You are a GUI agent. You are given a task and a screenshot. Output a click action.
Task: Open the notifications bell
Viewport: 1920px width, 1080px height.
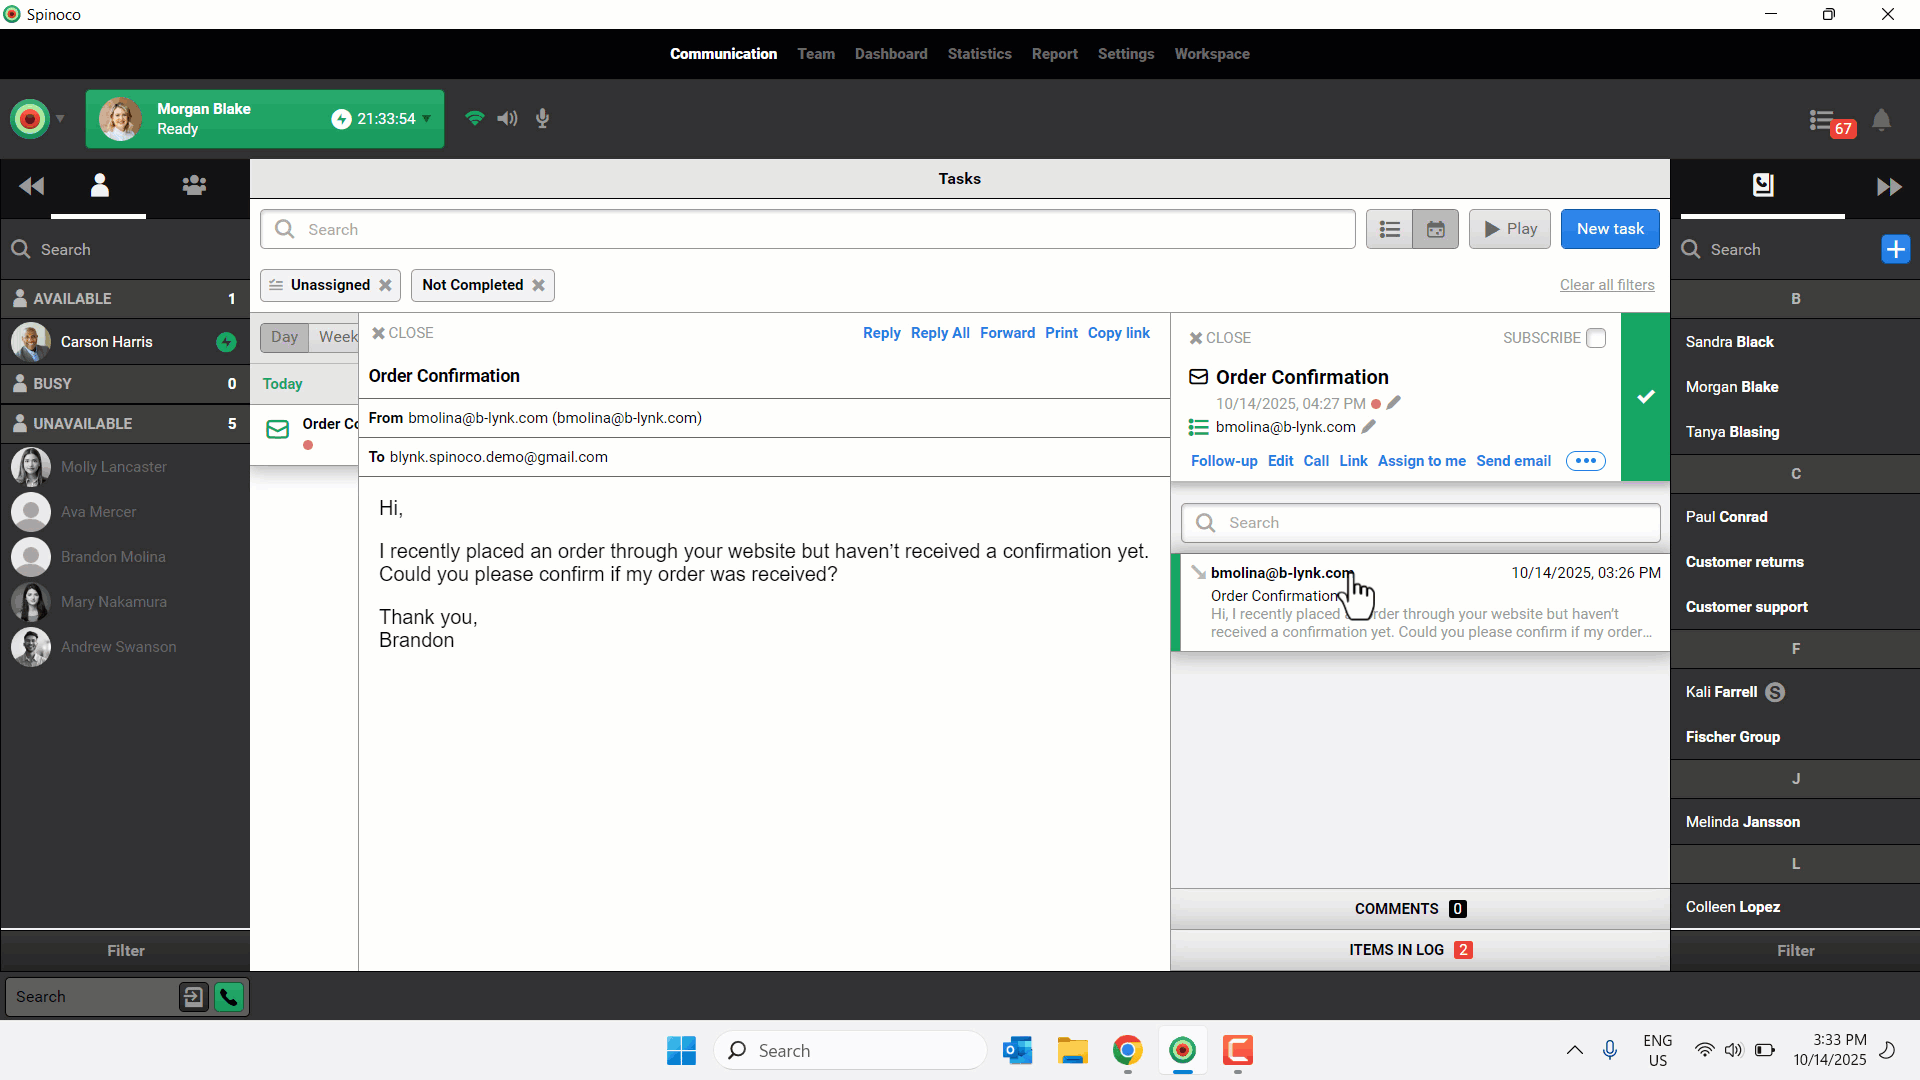point(1881,121)
